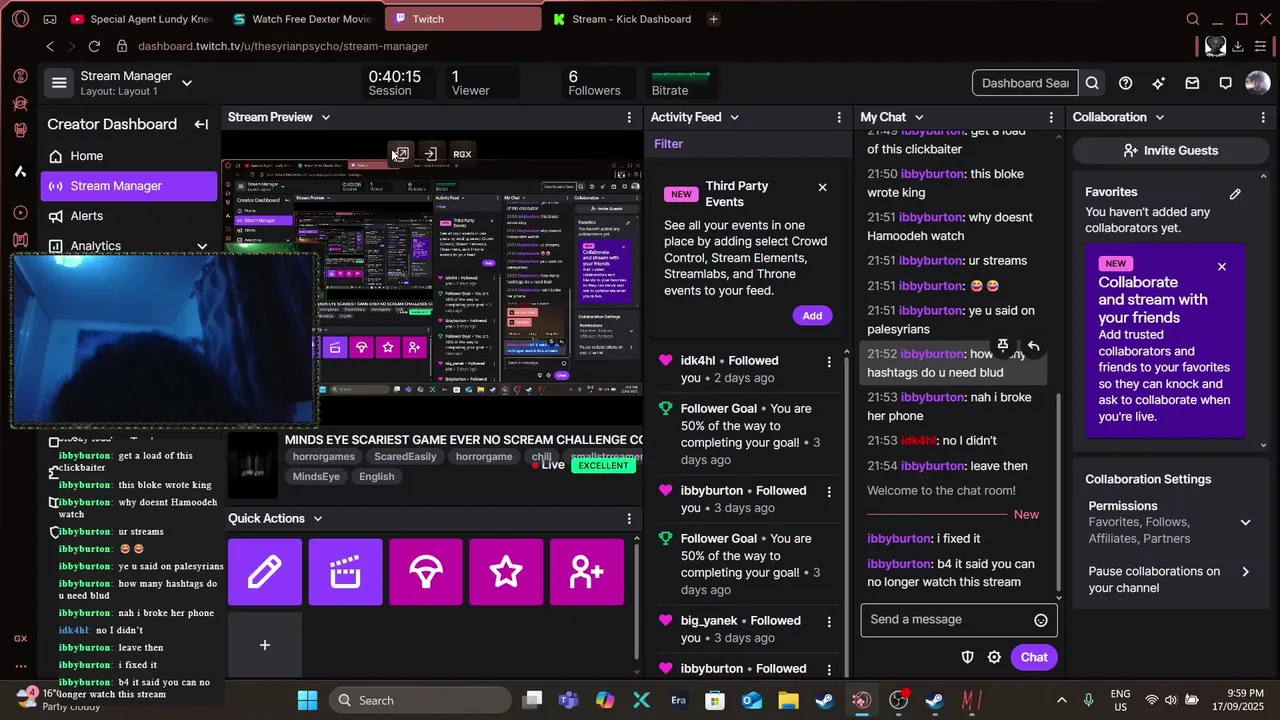This screenshot has height=720, width=1280.
Task: Click the MindsEye tag
Action: 316,476
